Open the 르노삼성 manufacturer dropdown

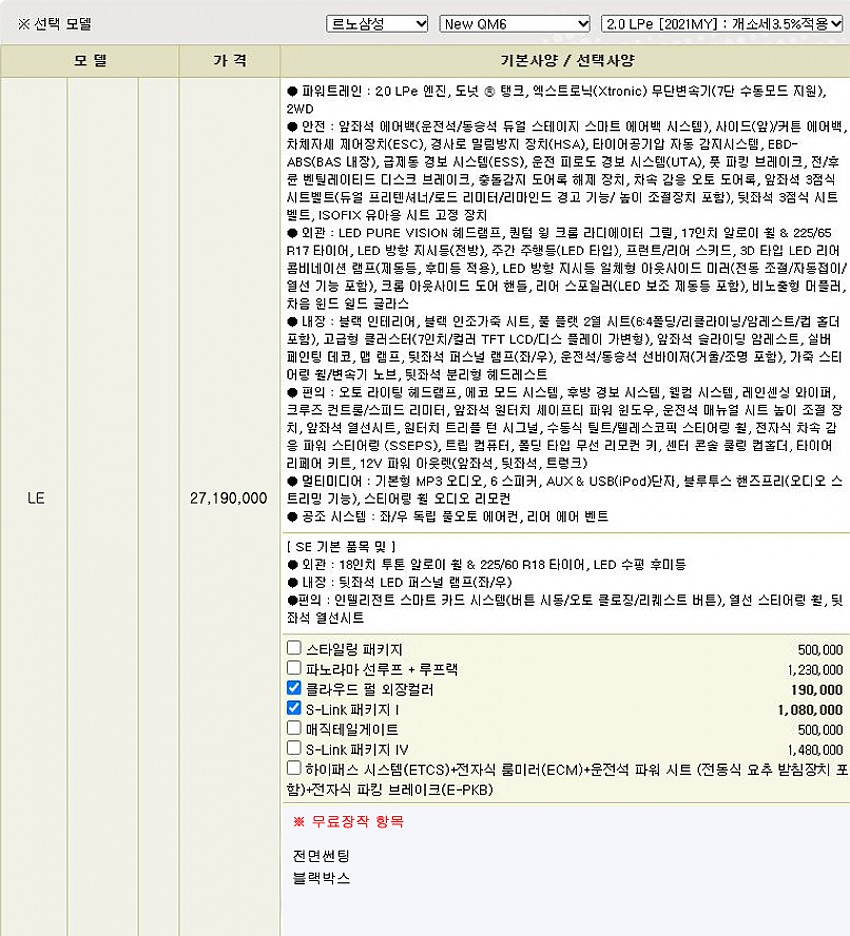pos(377,23)
